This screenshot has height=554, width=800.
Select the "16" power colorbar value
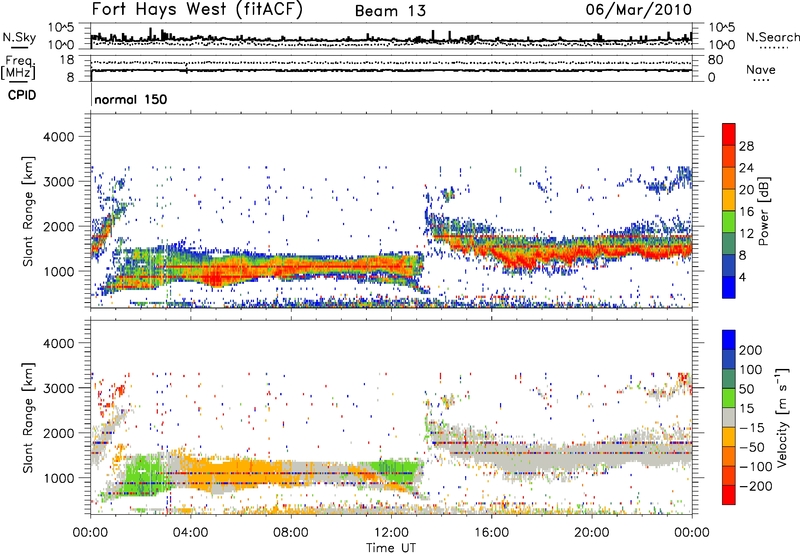tap(746, 212)
